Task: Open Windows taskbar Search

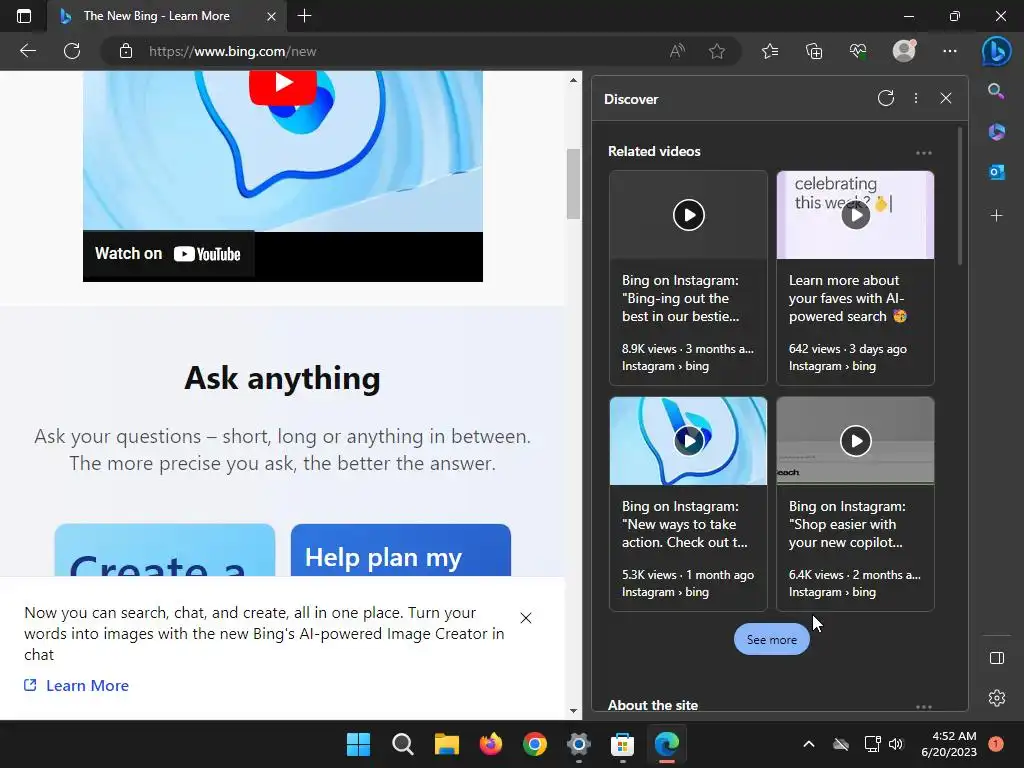Action: 402,744
